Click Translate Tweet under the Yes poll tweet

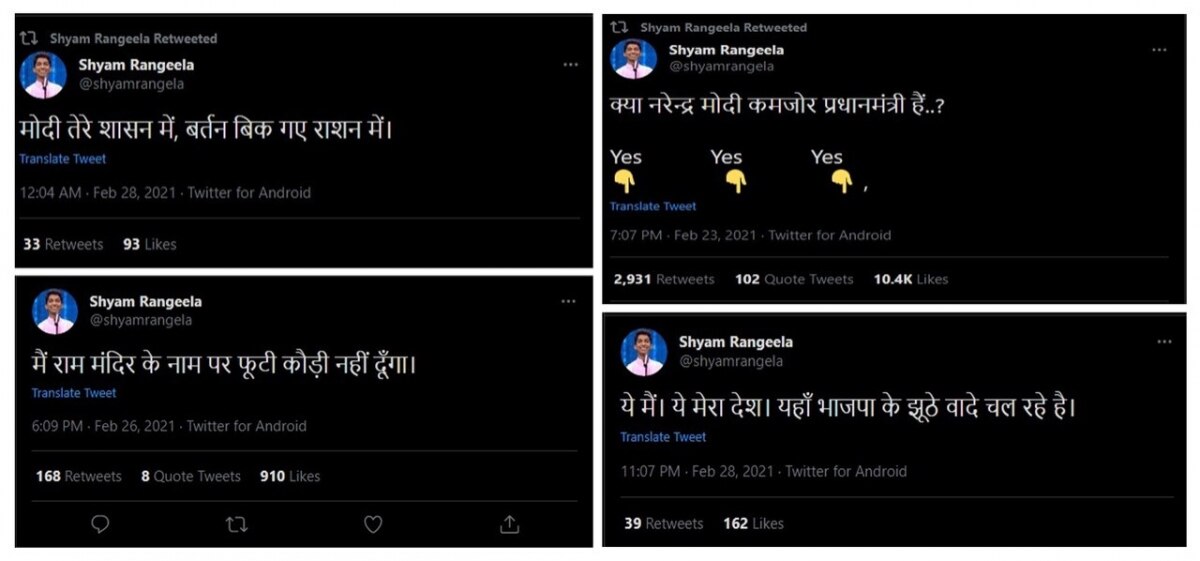[x=653, y=206]
